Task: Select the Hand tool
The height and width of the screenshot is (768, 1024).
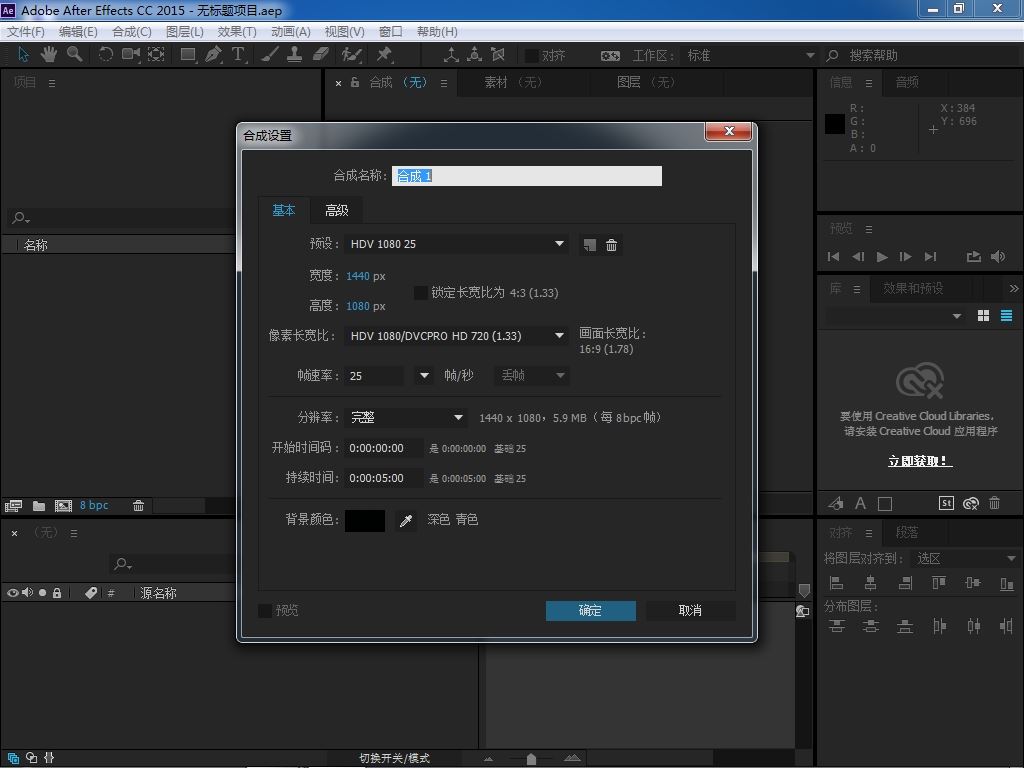Action: point(48,54)
